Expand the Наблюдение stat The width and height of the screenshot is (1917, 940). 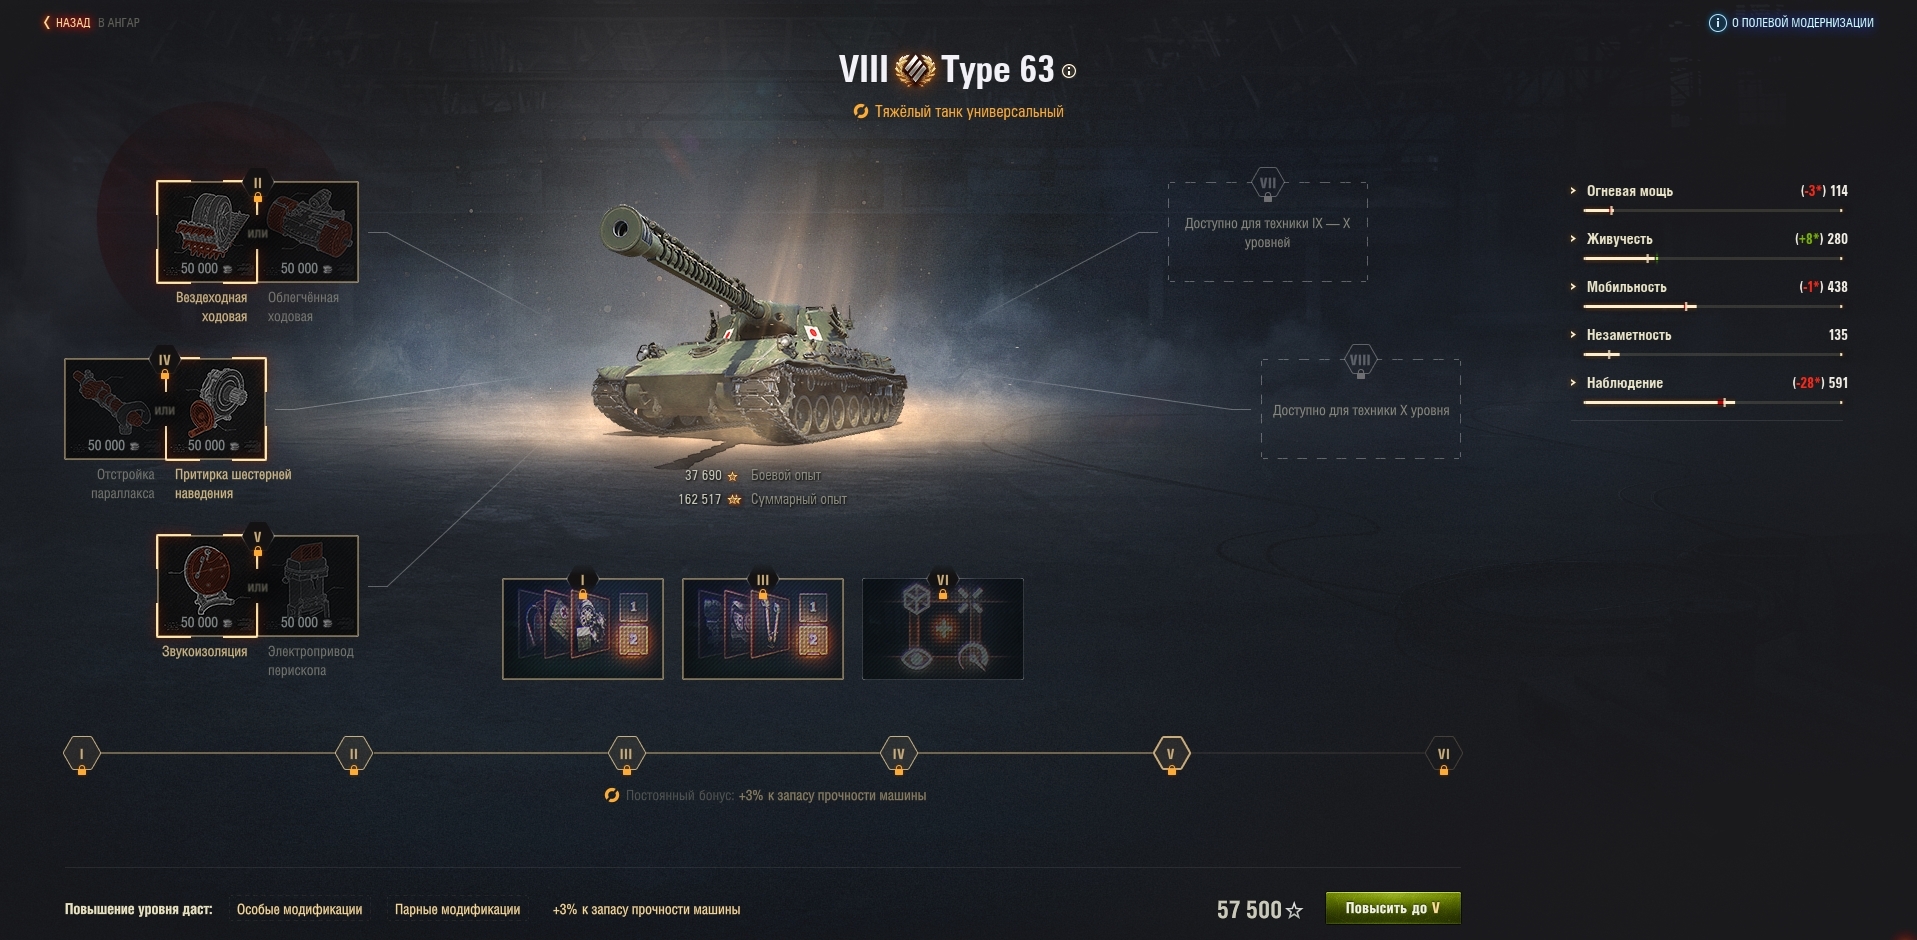tap(1624, 383)
